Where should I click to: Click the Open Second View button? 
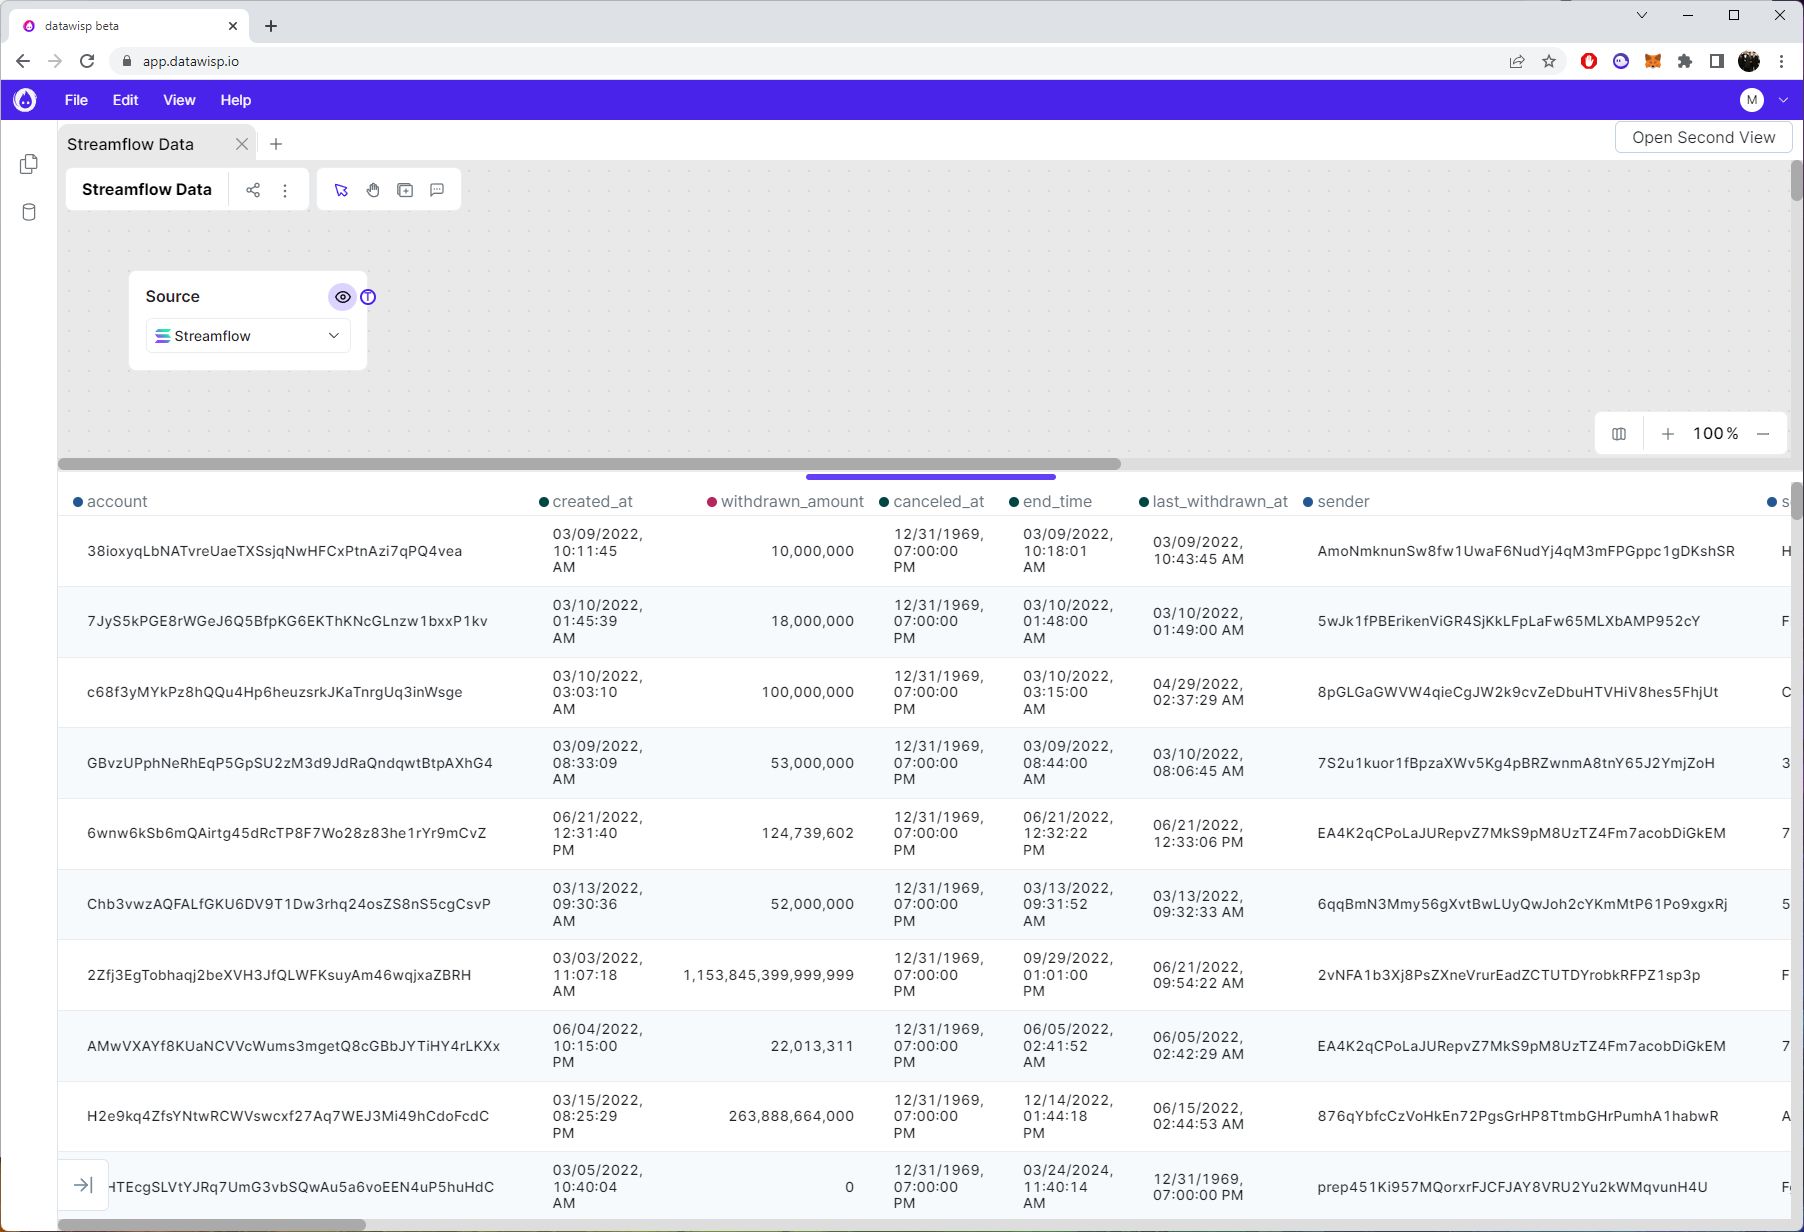click(1704, 138)
